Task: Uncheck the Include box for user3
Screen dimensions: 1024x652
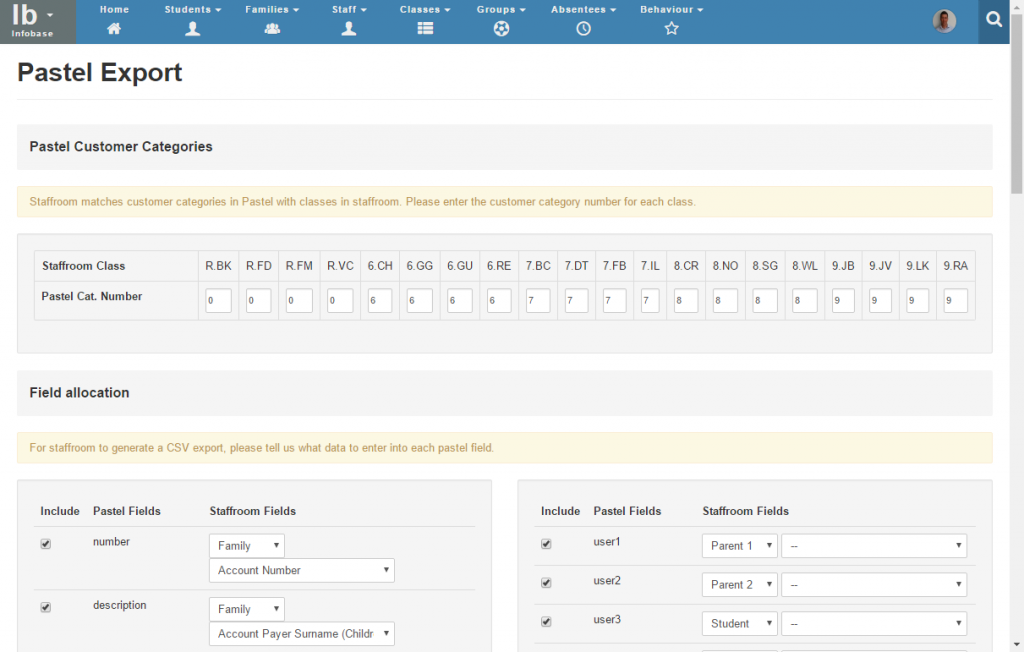Action: coord(547,621)
